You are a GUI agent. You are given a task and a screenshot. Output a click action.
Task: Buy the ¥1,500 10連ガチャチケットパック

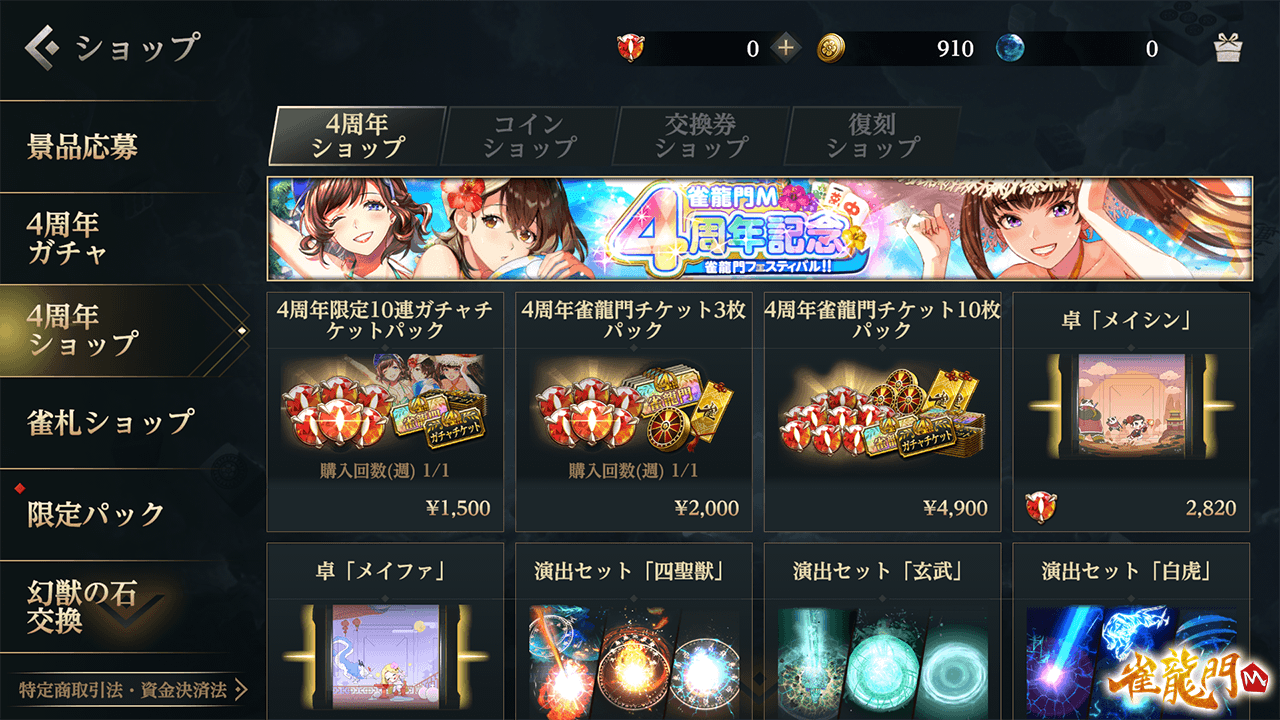pos(385,412)
